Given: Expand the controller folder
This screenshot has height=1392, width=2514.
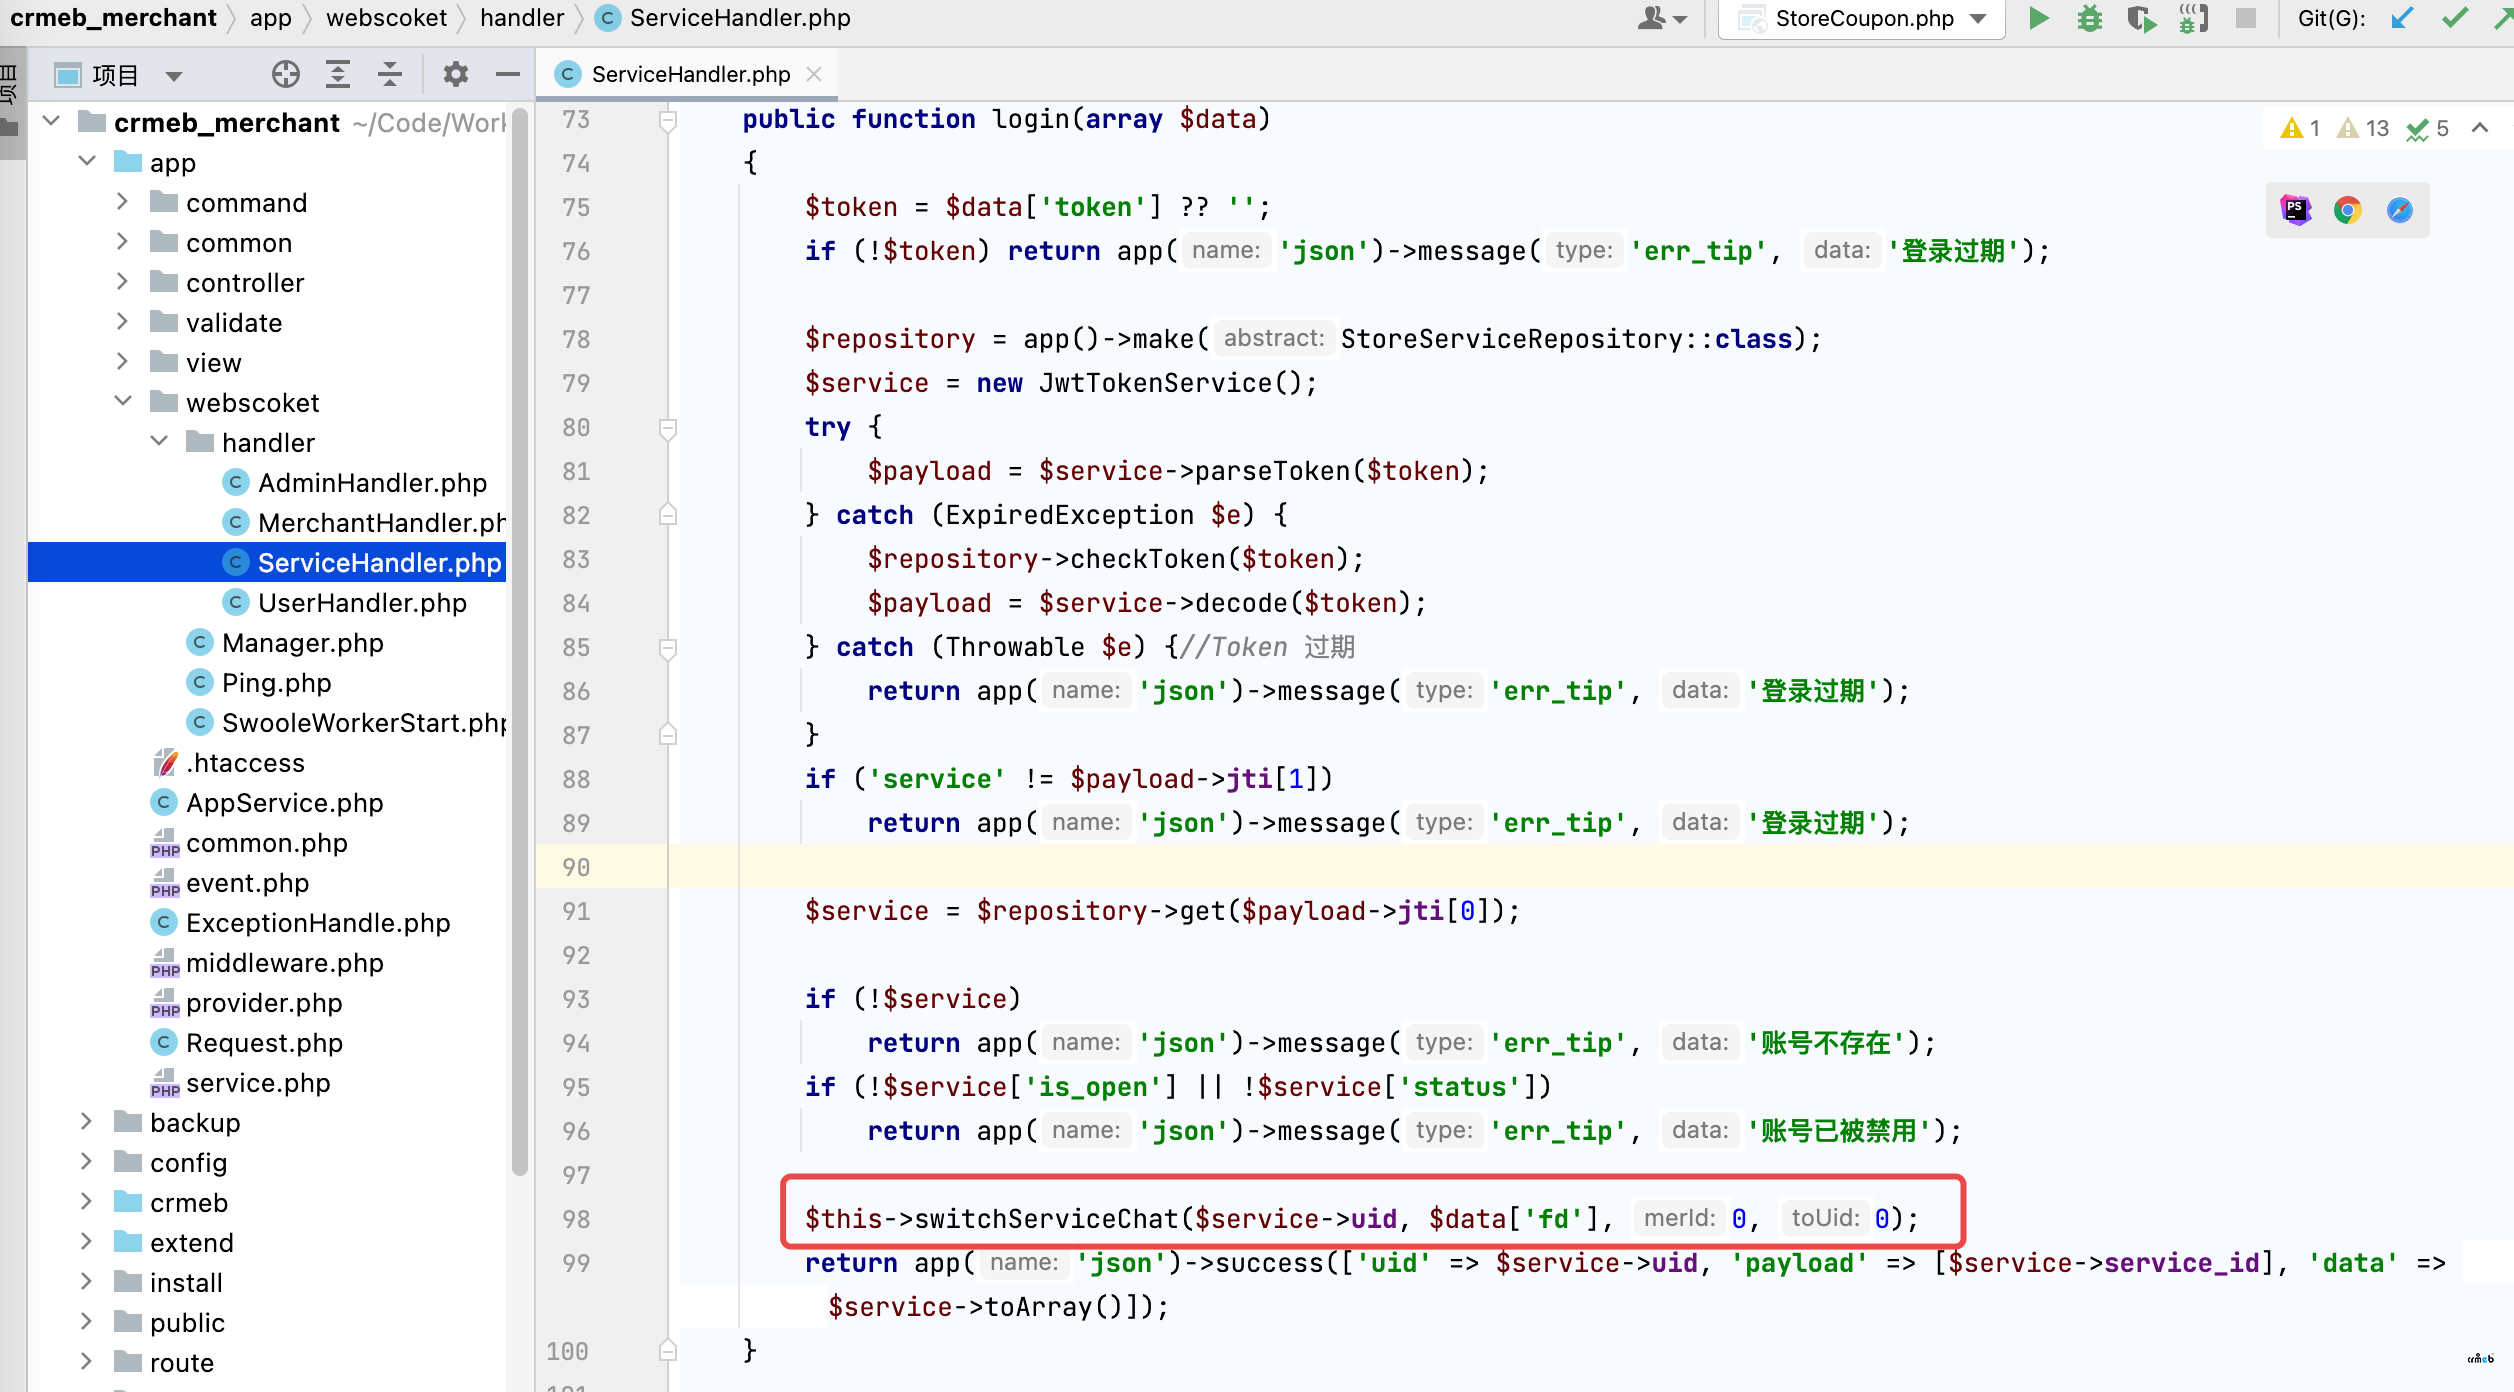Looking at the screenshot, I should click(122, 282).
